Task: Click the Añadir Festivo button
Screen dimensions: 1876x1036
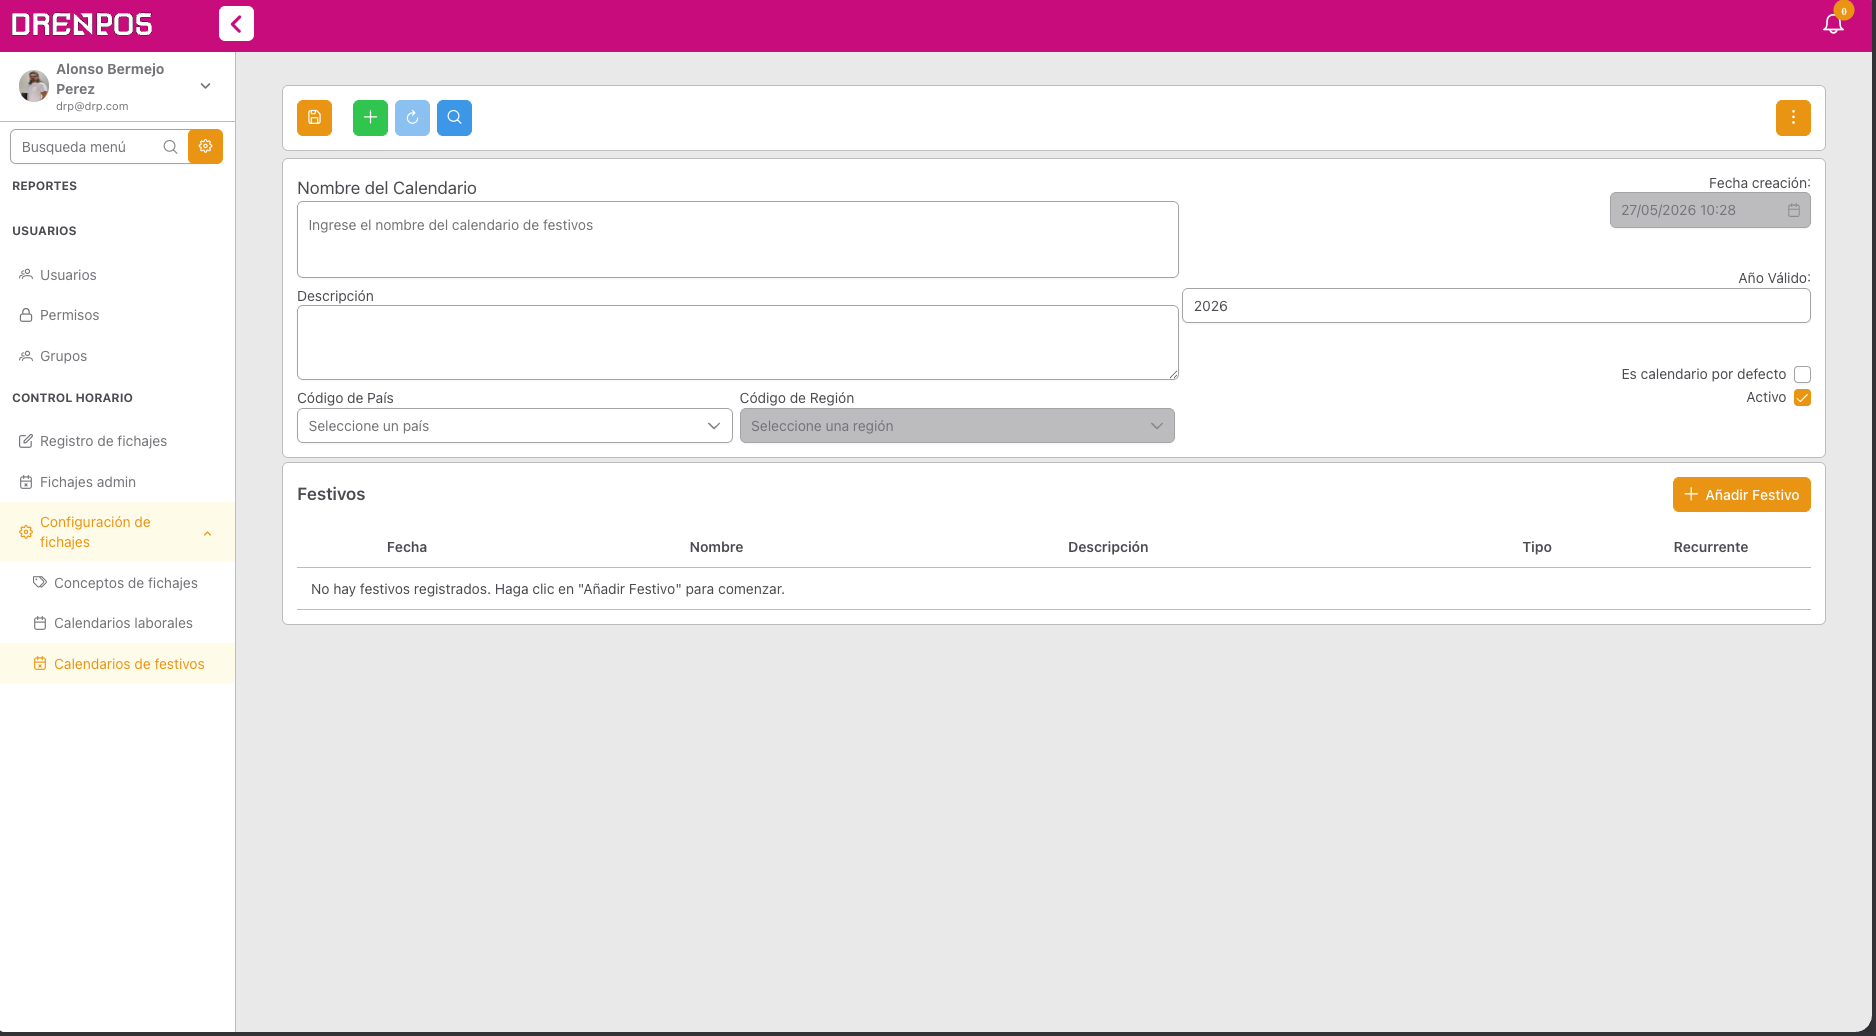Action: 1741,494
